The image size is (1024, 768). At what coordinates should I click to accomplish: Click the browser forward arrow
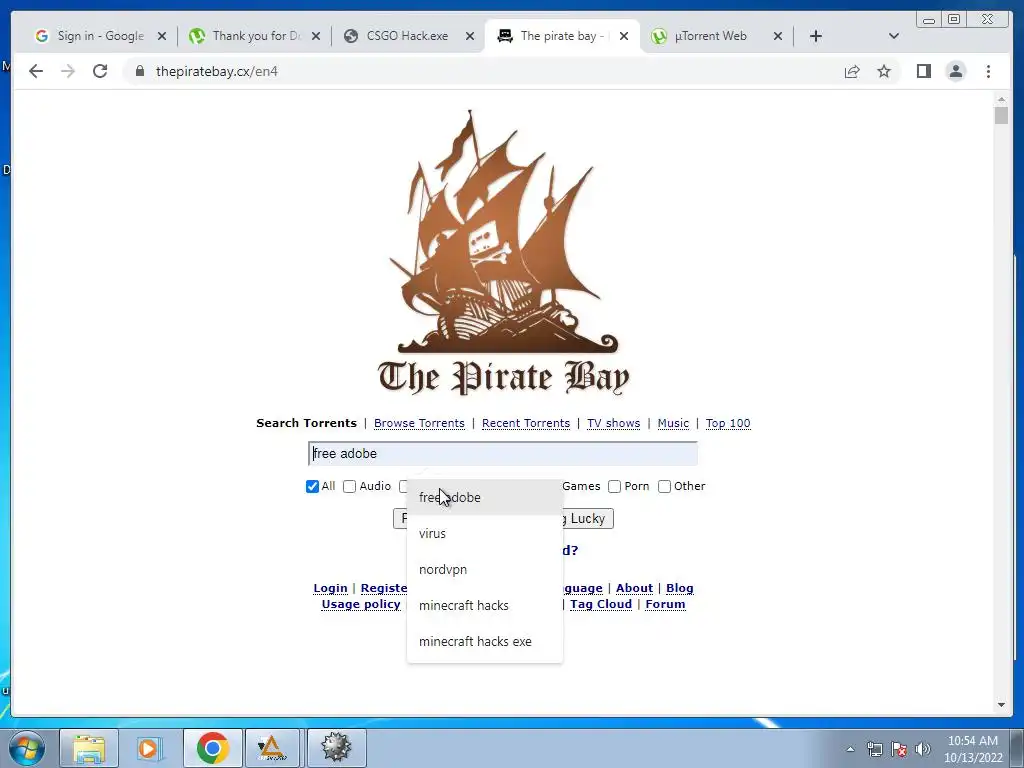coord(68,71)
